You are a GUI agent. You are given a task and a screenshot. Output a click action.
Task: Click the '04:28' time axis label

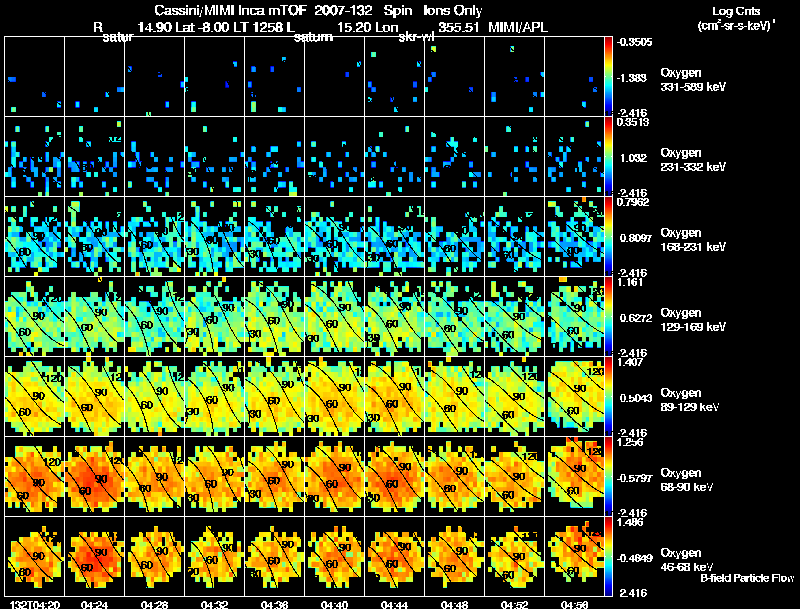154,604
